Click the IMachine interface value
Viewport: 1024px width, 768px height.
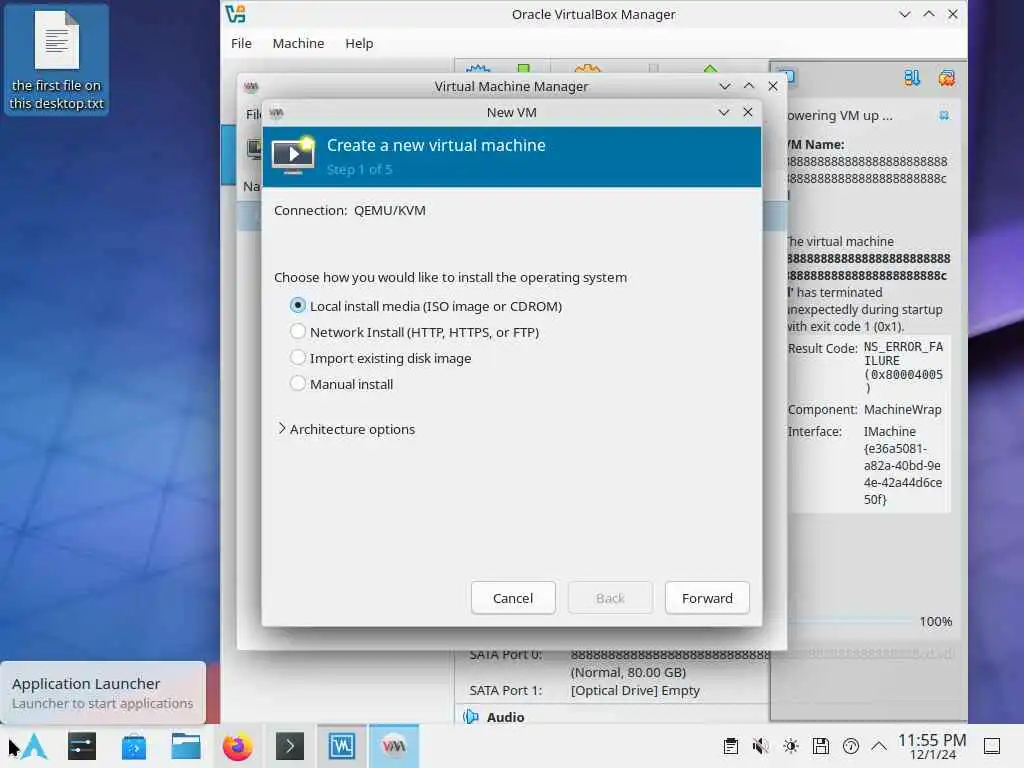pyautogui.click(x=903, y=466)
